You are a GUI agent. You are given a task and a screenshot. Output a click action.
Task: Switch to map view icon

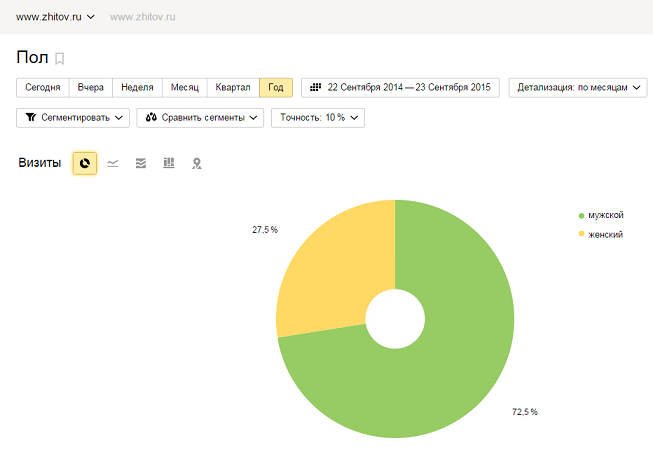pos(197,163)
